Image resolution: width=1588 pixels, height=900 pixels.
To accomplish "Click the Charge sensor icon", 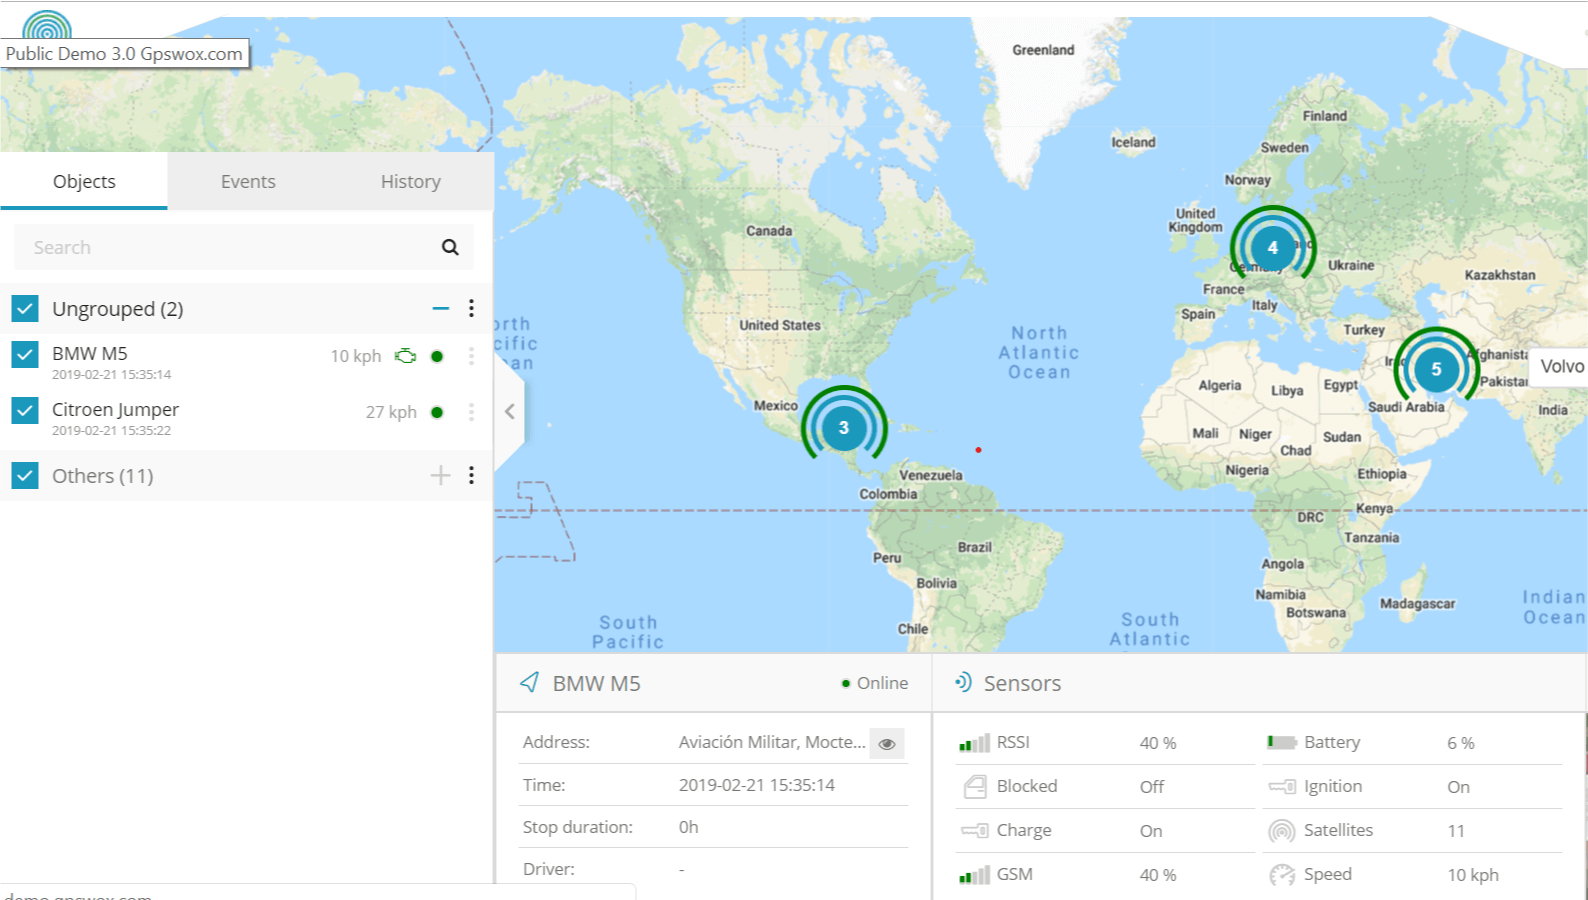I will 975,830.
